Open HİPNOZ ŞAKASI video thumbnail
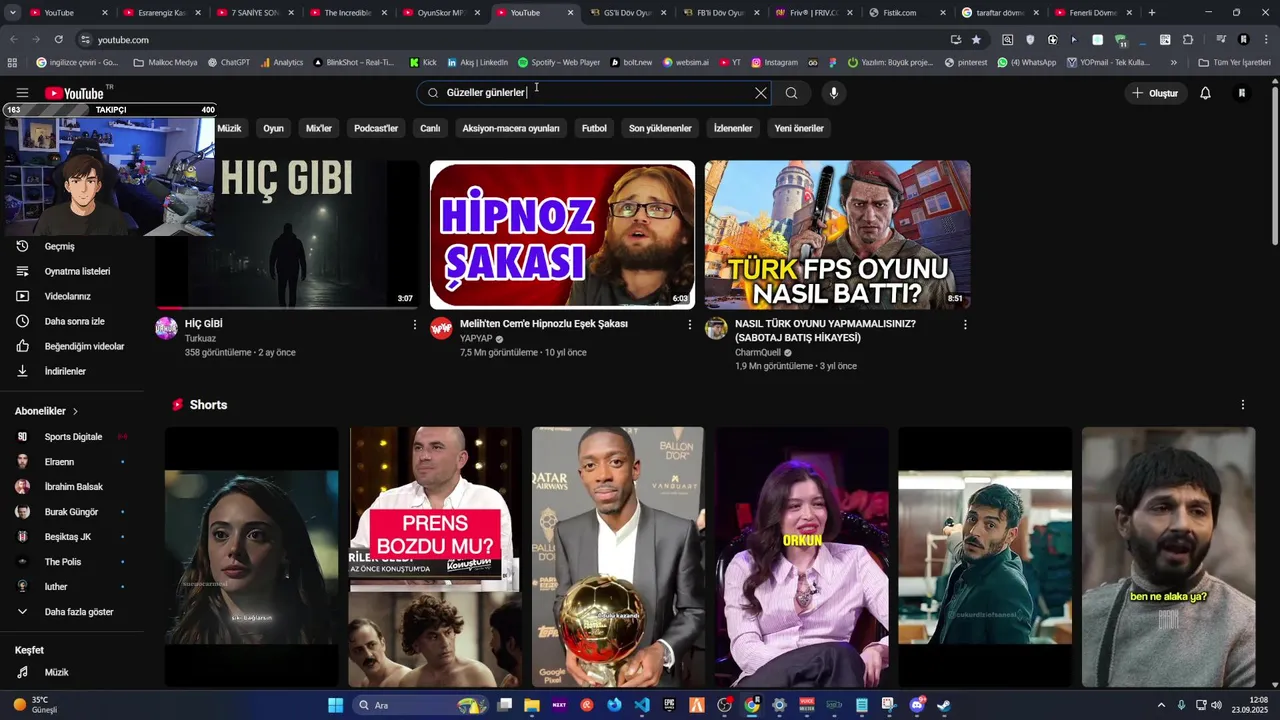 [562, 235]
